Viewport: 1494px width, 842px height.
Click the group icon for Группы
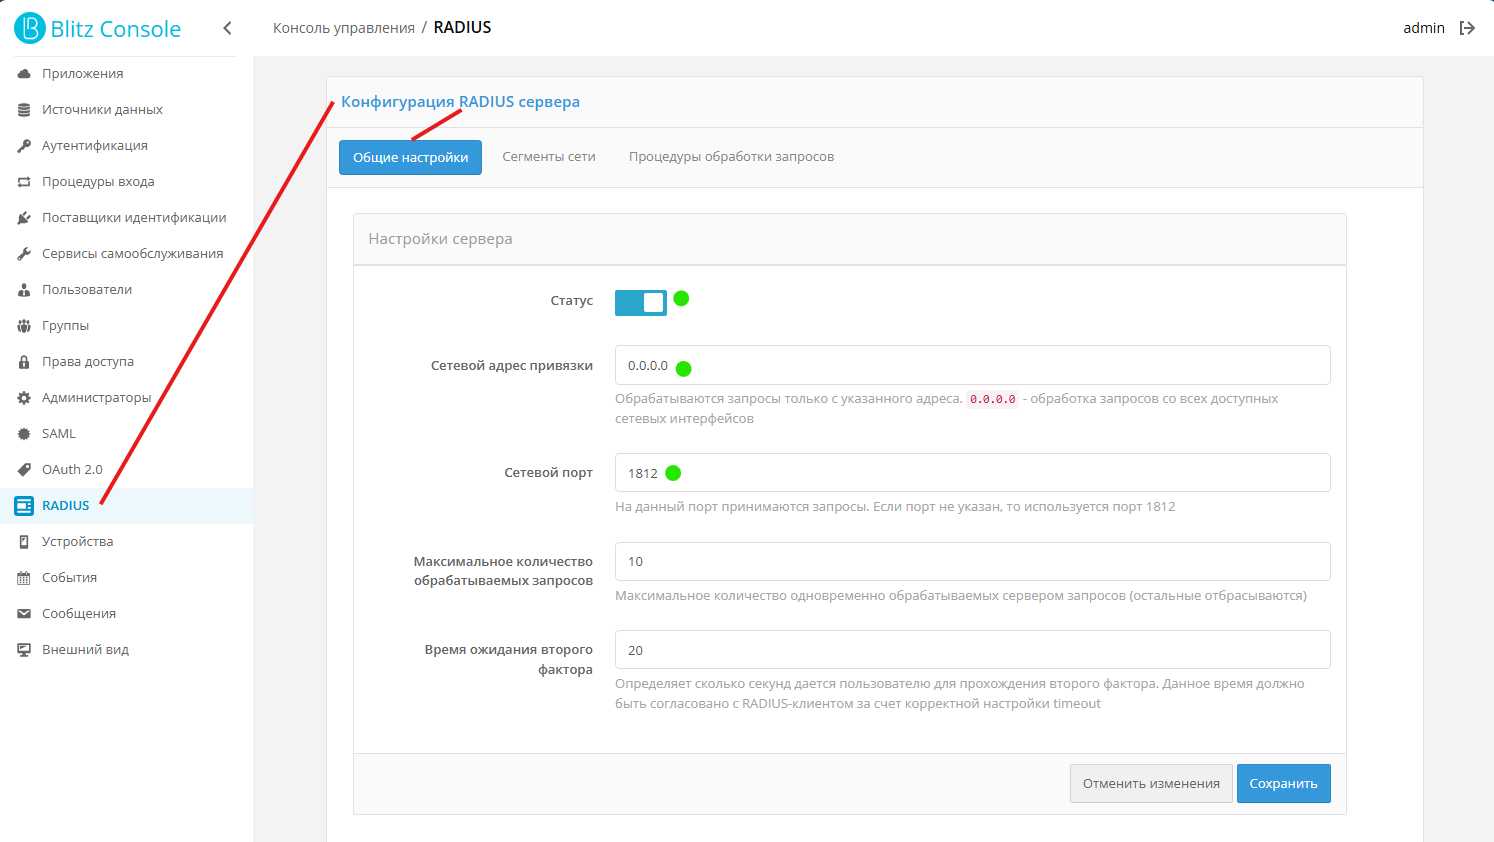pos(24,326)
